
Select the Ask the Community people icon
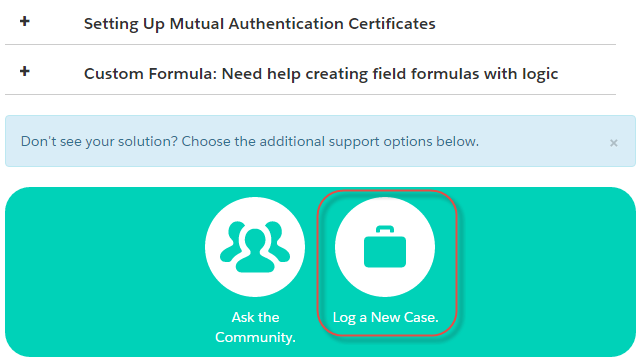[255, 247]
